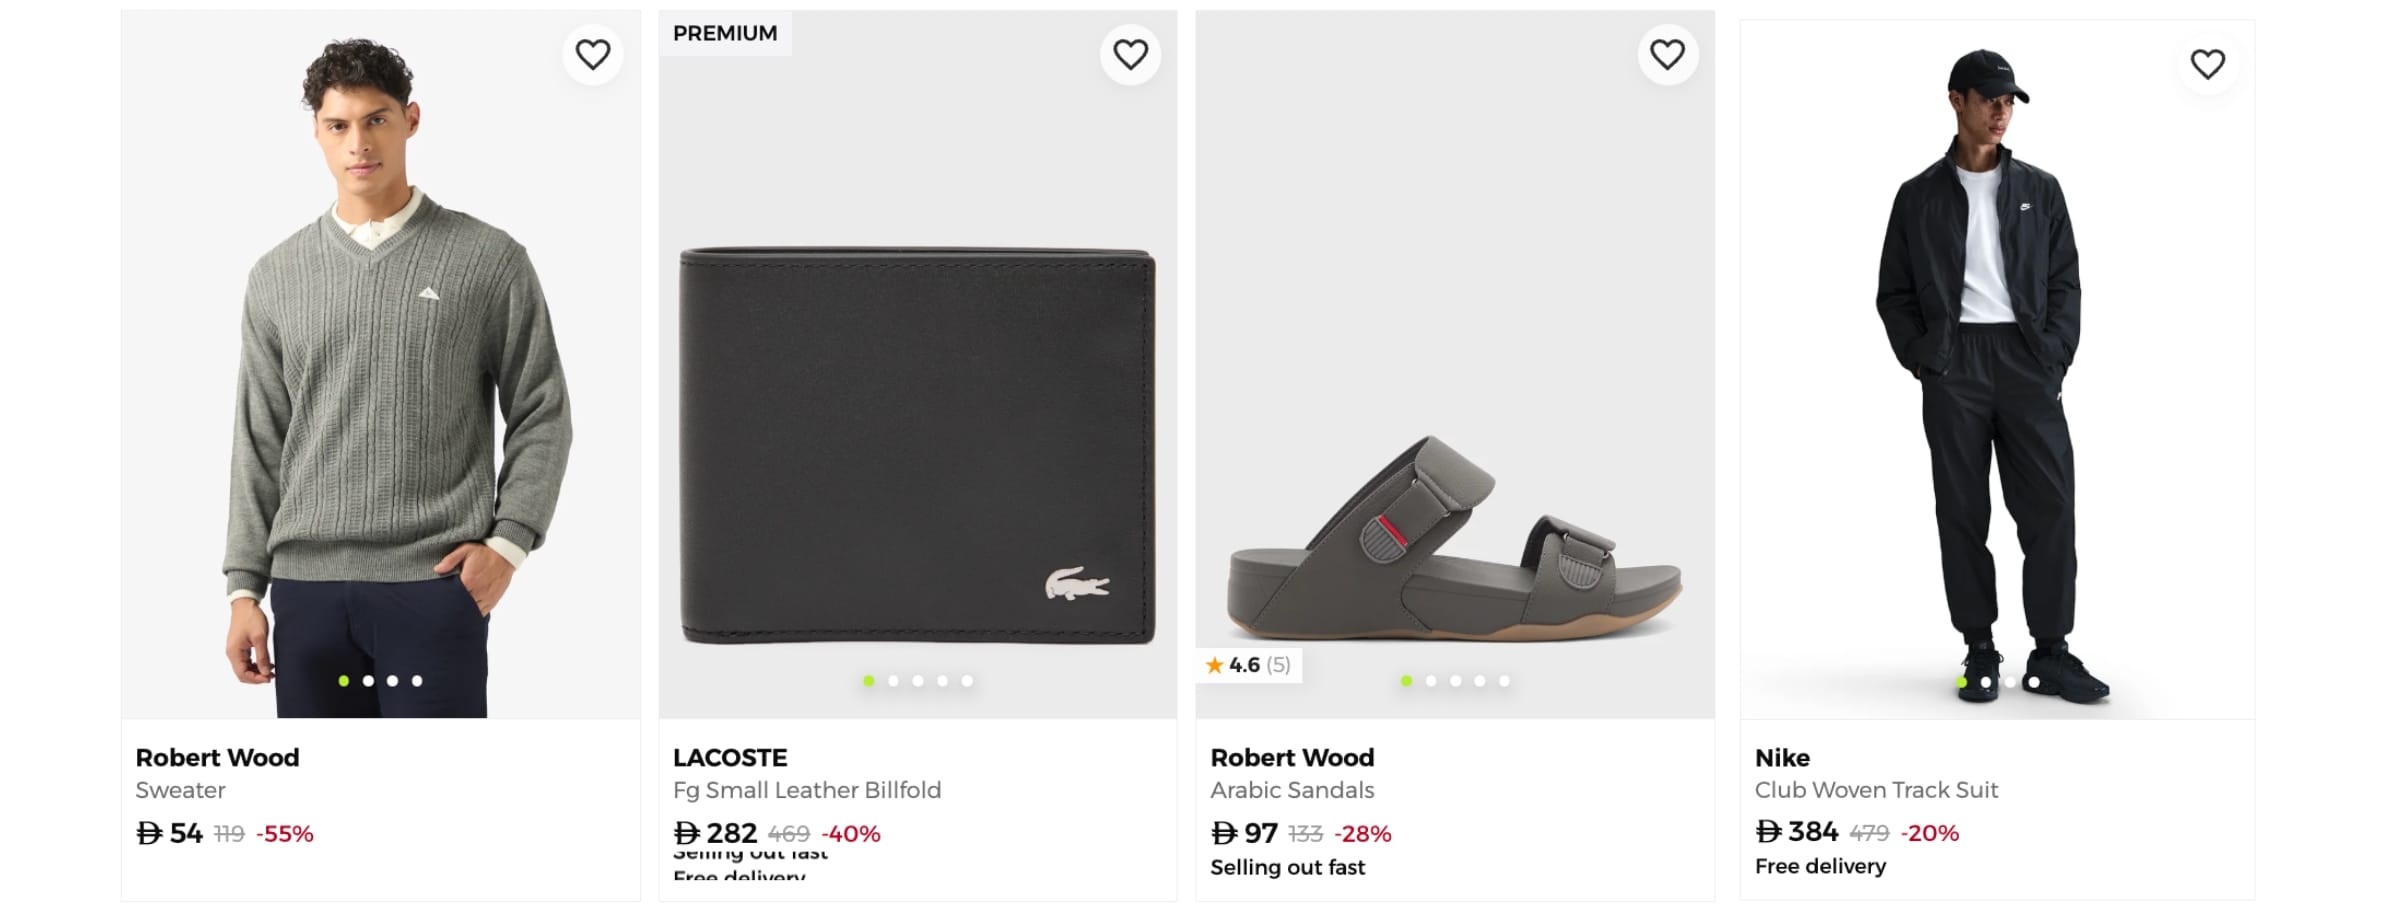Favorite the Lacoste billfold with heart icon
The width and height of the screenshot is (2391, 913).
[1130, 54]
